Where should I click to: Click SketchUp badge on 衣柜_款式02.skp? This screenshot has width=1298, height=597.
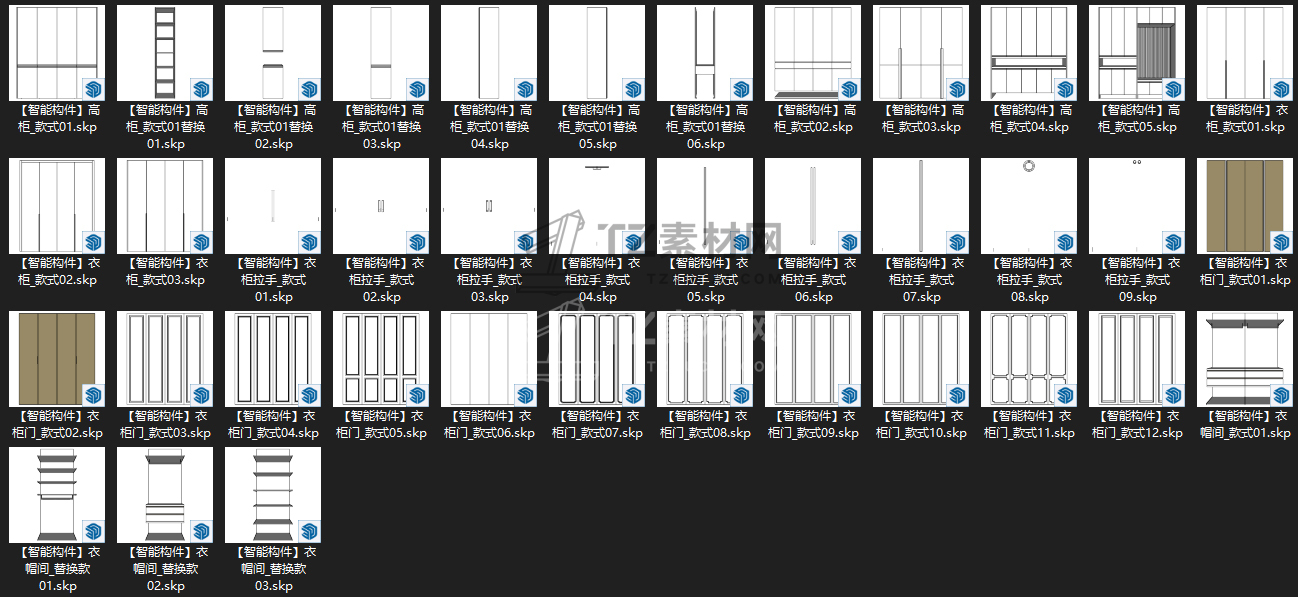click(93, 242)
